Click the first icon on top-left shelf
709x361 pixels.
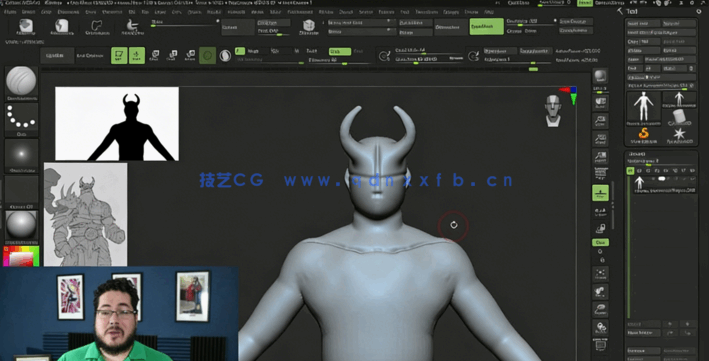[26, 27]
